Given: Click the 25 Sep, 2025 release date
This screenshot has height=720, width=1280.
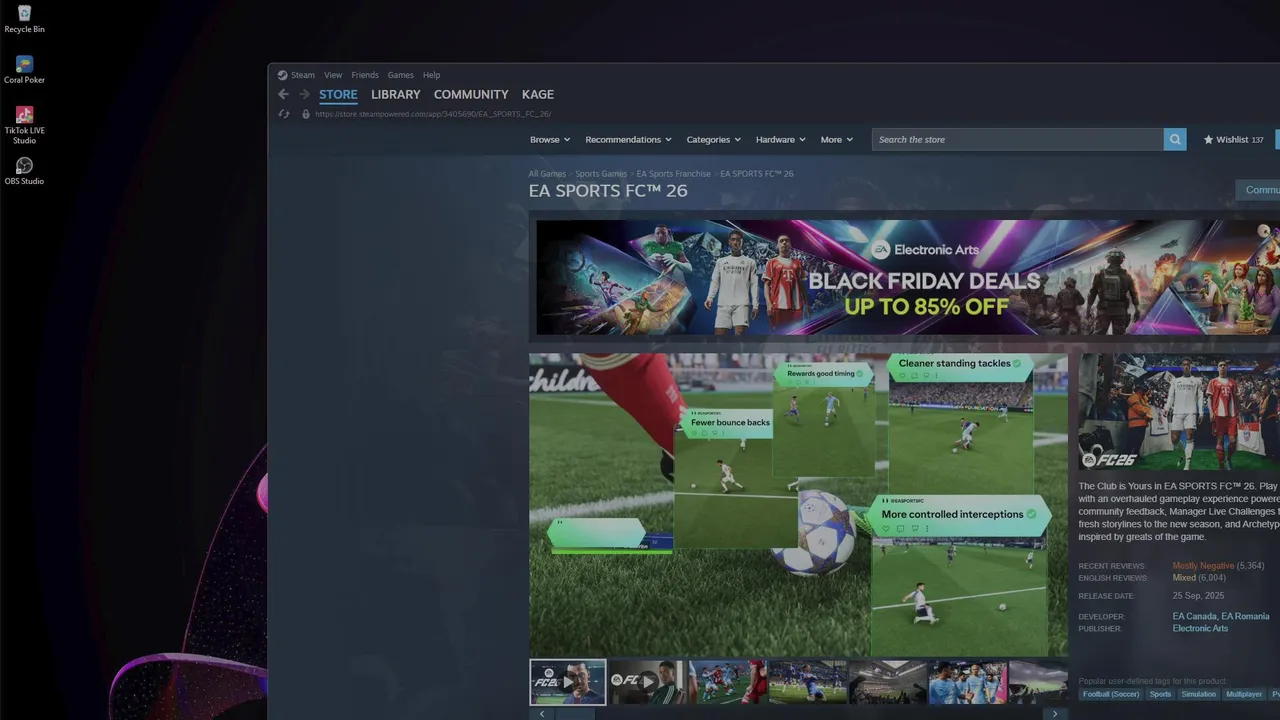Looking at the screenshot, I should 1198,596.
